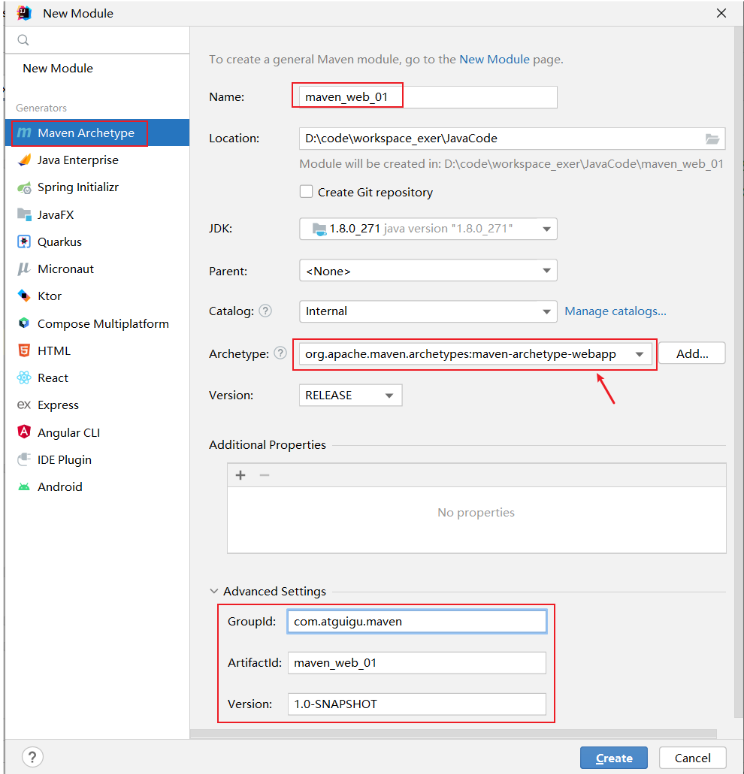Open the JDK dropdown

tap(428, 229)
